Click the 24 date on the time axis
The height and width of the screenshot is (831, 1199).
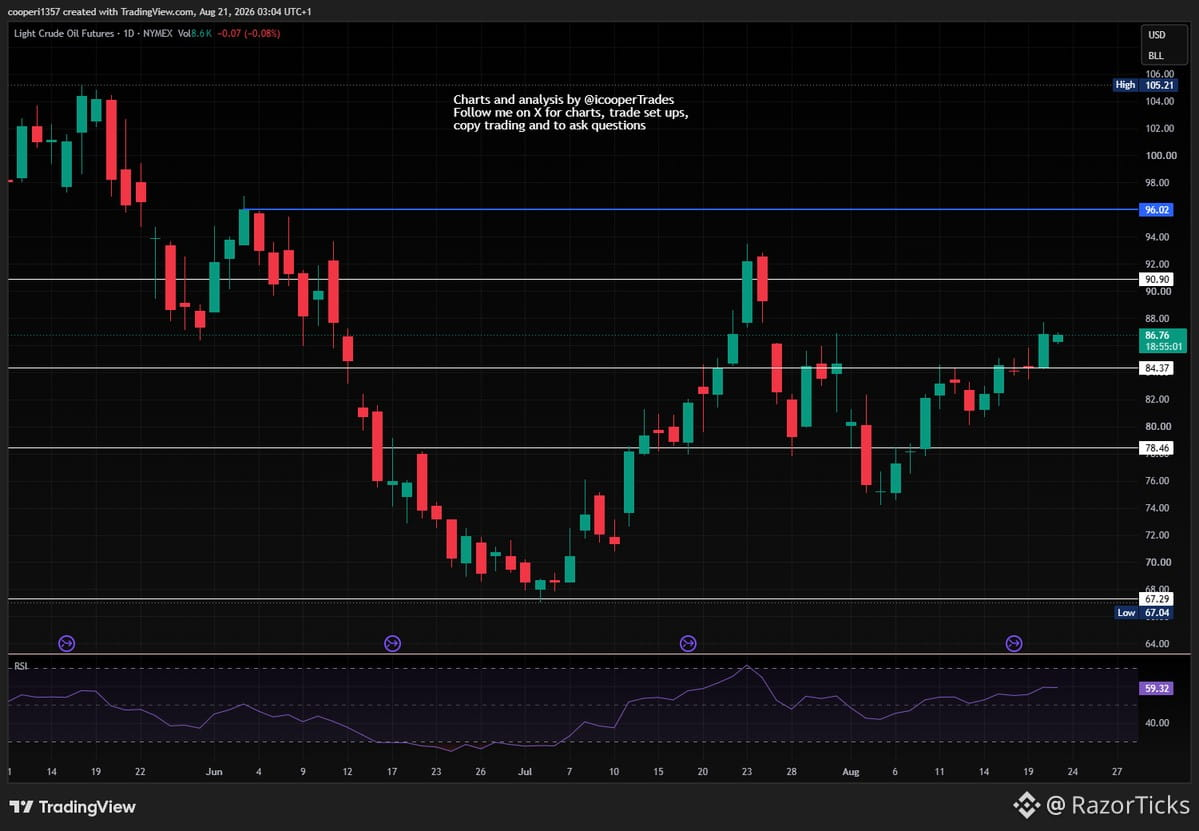1073,772
